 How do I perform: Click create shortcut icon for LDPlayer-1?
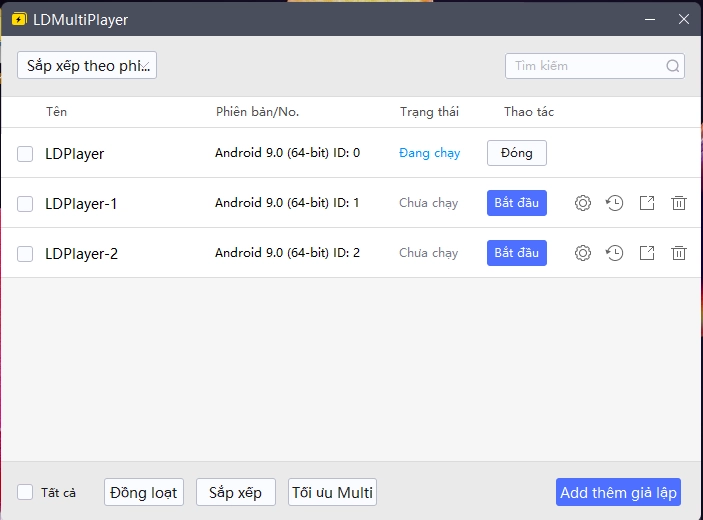[647, 203]
